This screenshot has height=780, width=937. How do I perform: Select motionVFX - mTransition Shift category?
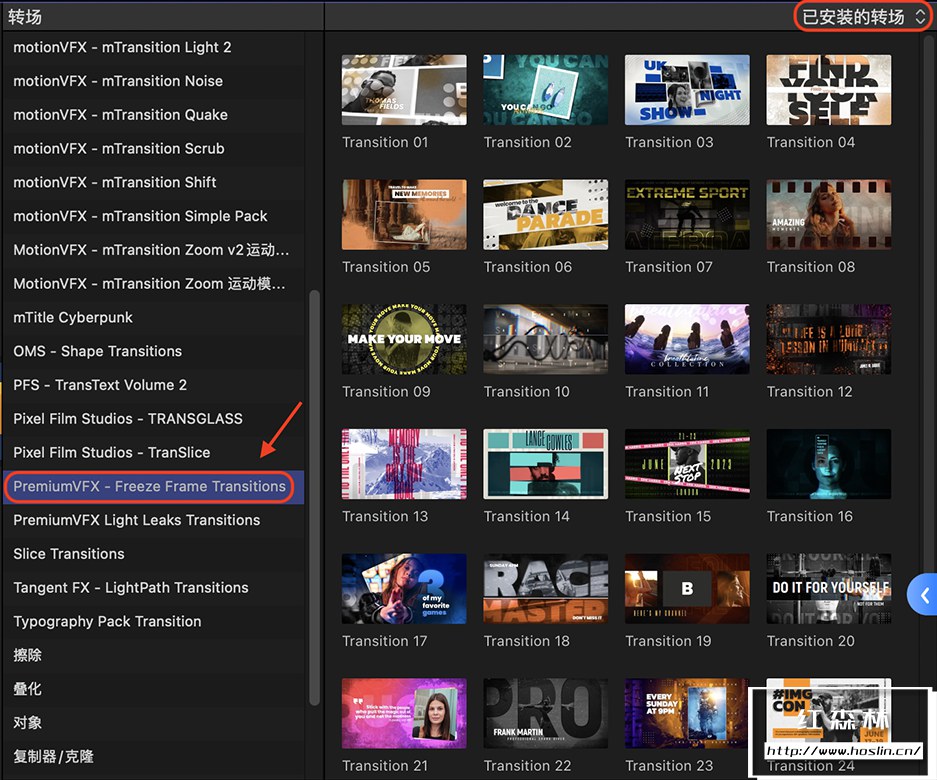coord(153,182)
